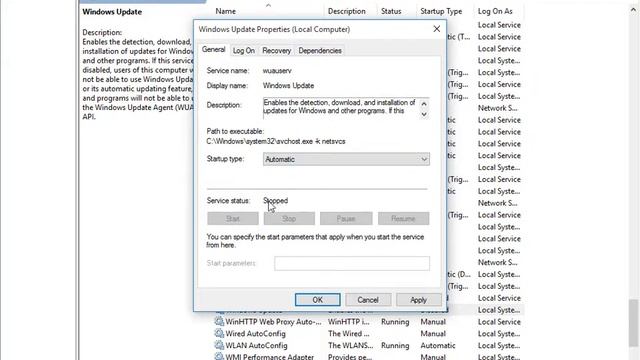Switch to the General tab

213,50
